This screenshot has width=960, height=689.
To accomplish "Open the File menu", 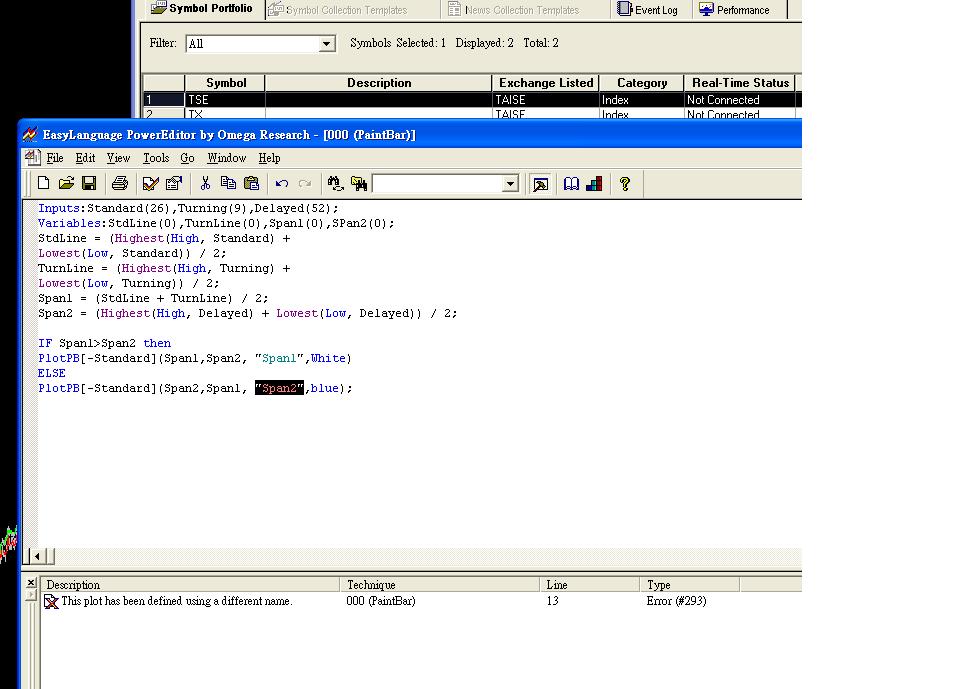I will point(55,158).
